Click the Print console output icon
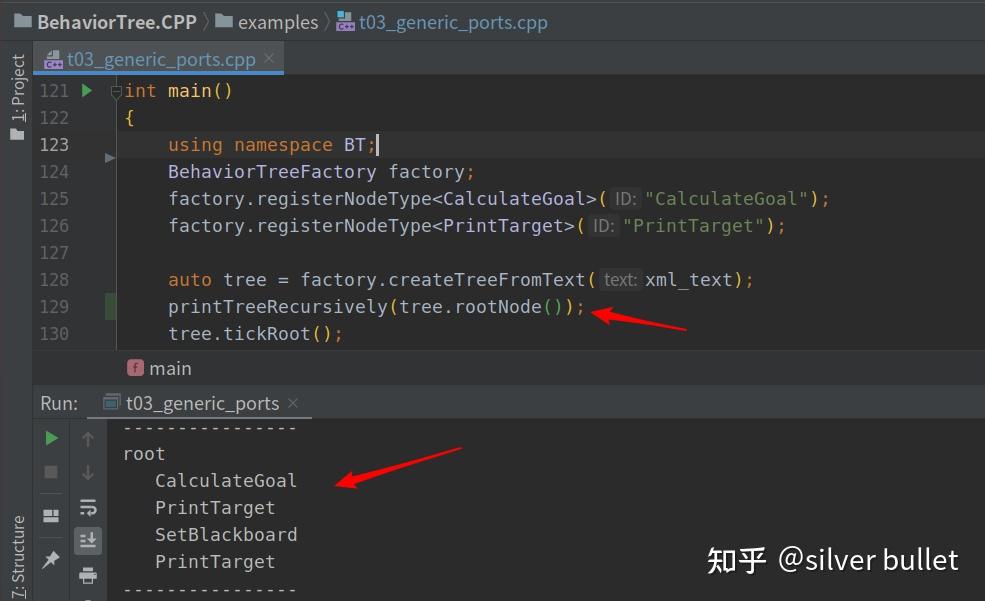The image size is (985, 601). [x=88, y=575]
